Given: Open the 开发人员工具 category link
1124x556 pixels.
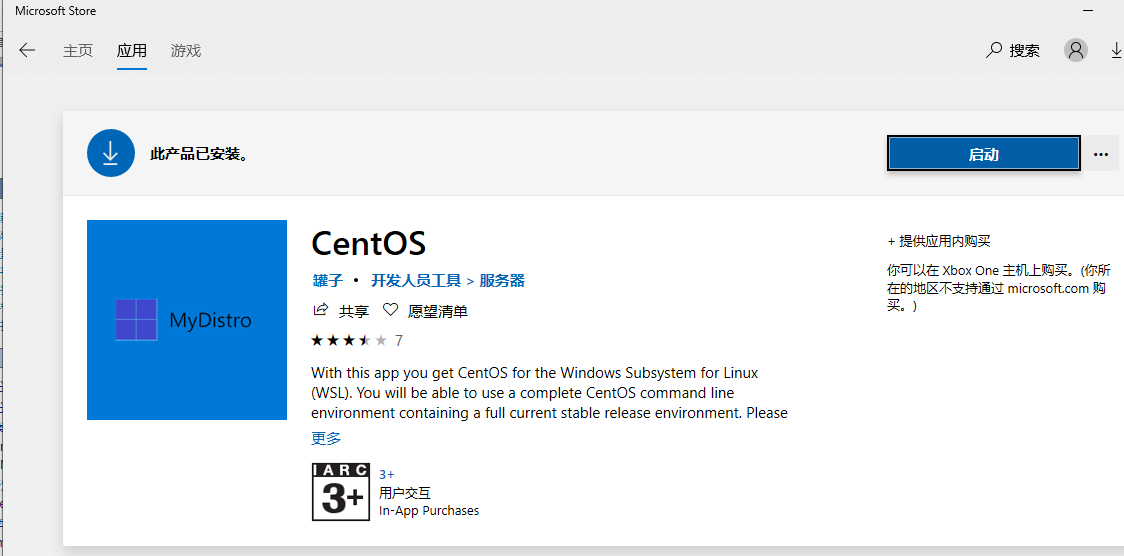Looking at the screenshot, I should [416, 281].
